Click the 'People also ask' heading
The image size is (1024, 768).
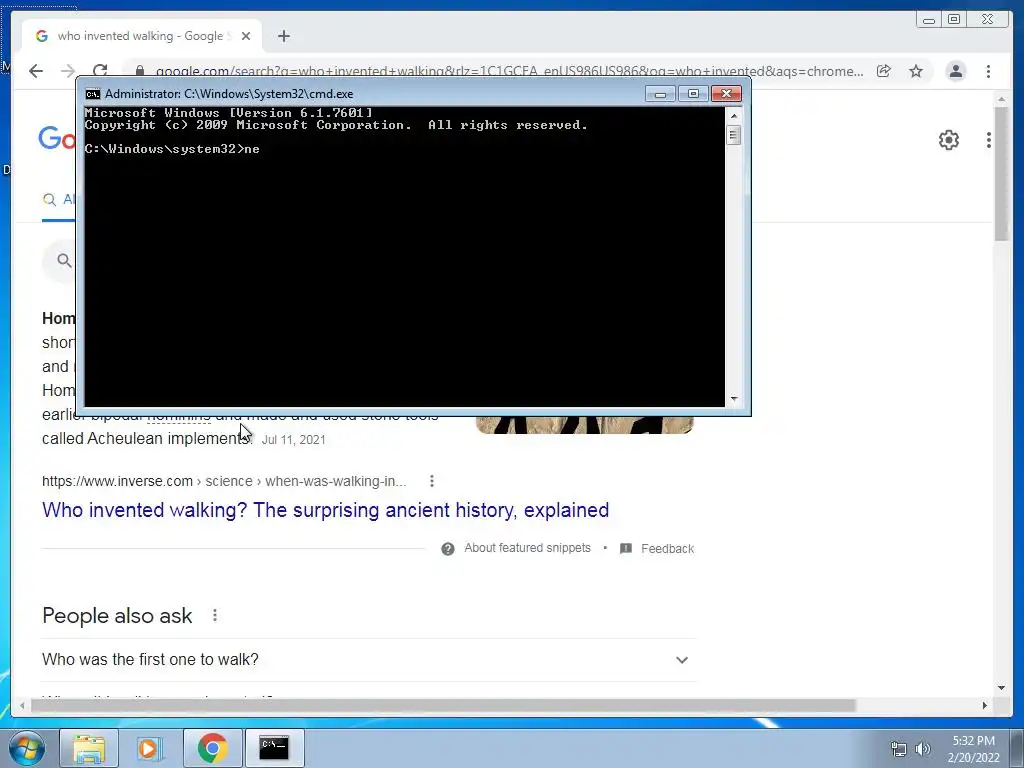(117, 615)
